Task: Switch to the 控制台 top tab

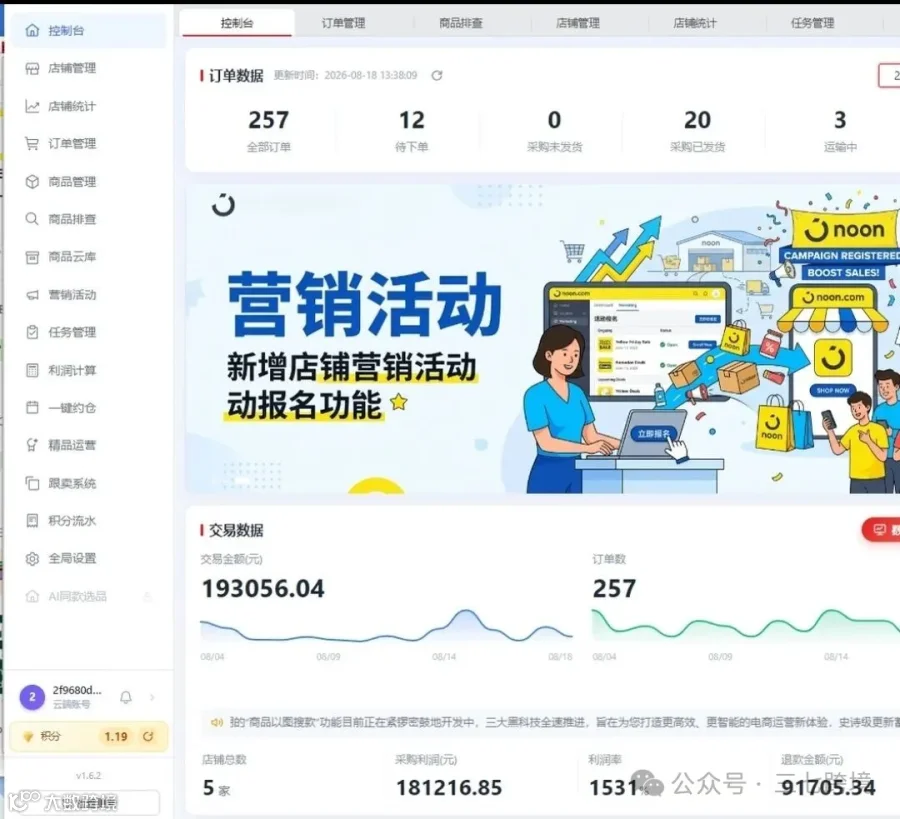Action: 237,24
